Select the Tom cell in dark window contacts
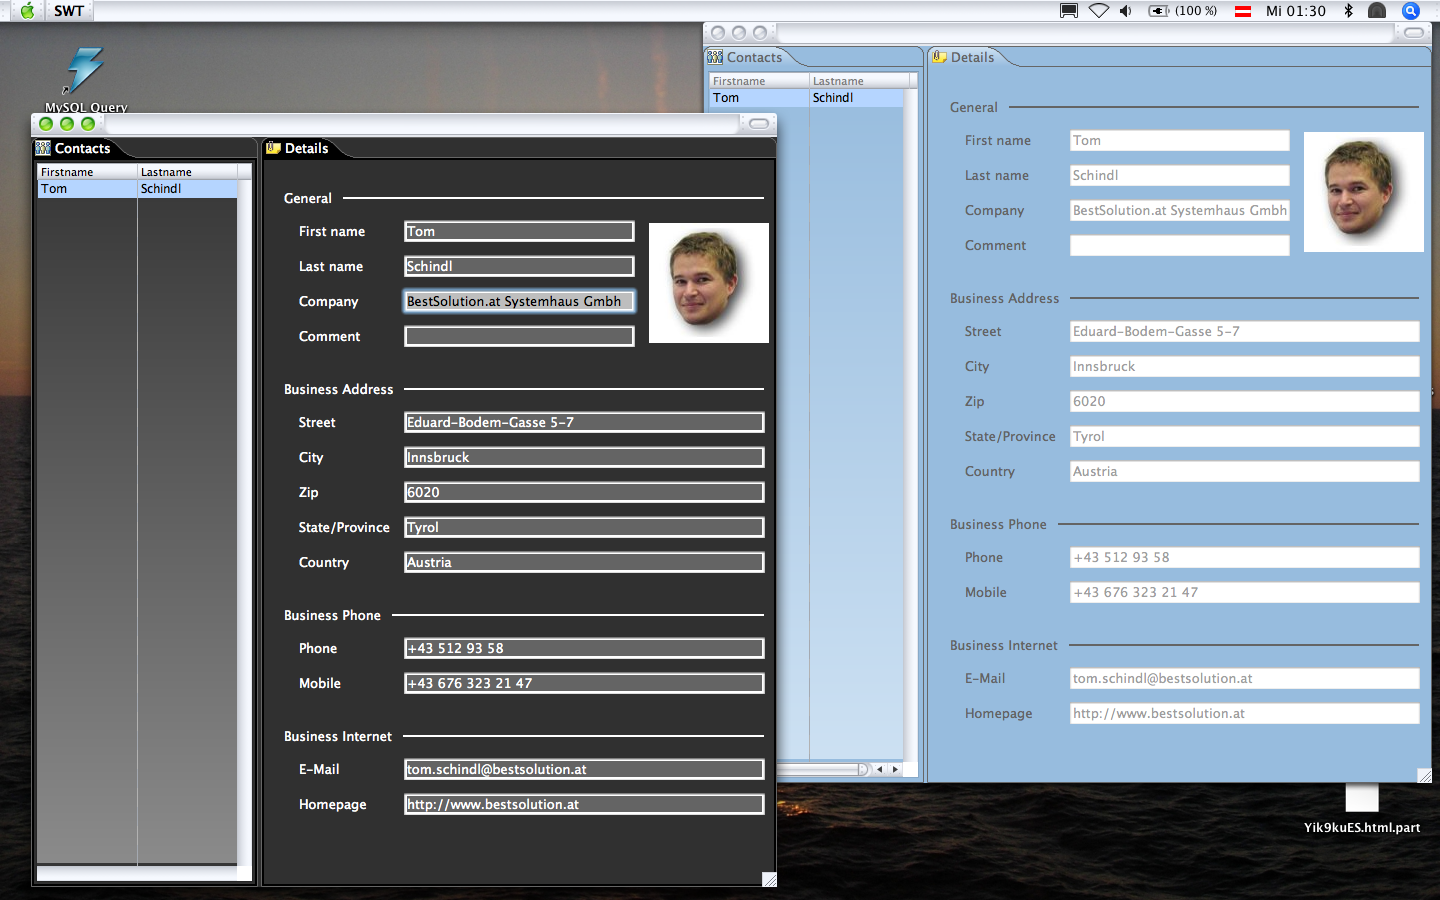This screenshot has width=1440, height=900. [x=87, y=189]
